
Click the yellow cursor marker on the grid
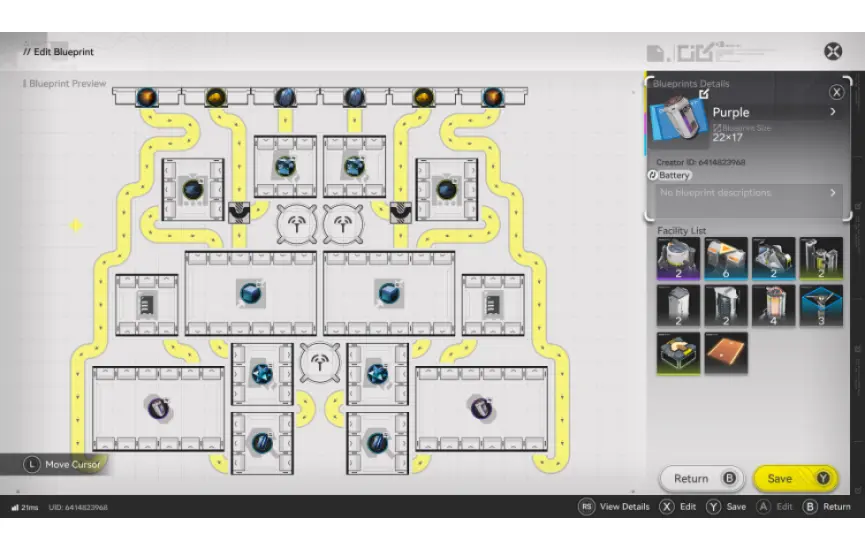[76, 226]
